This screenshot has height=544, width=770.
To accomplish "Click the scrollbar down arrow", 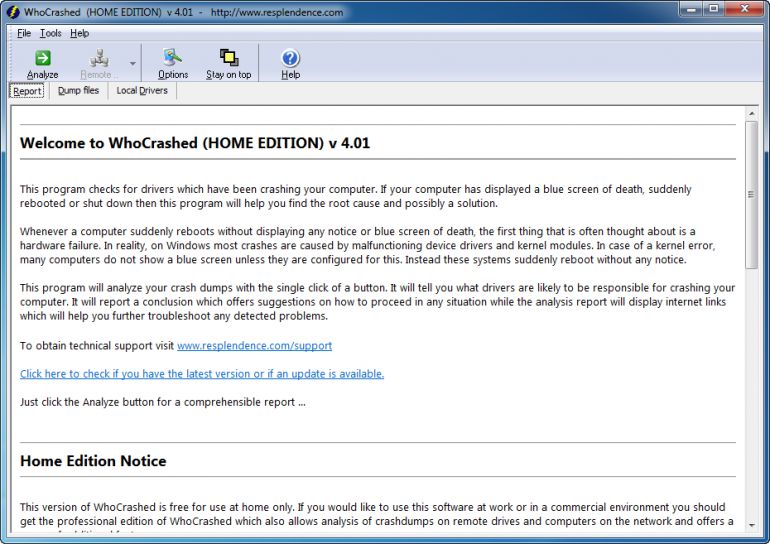I will 751,525.
